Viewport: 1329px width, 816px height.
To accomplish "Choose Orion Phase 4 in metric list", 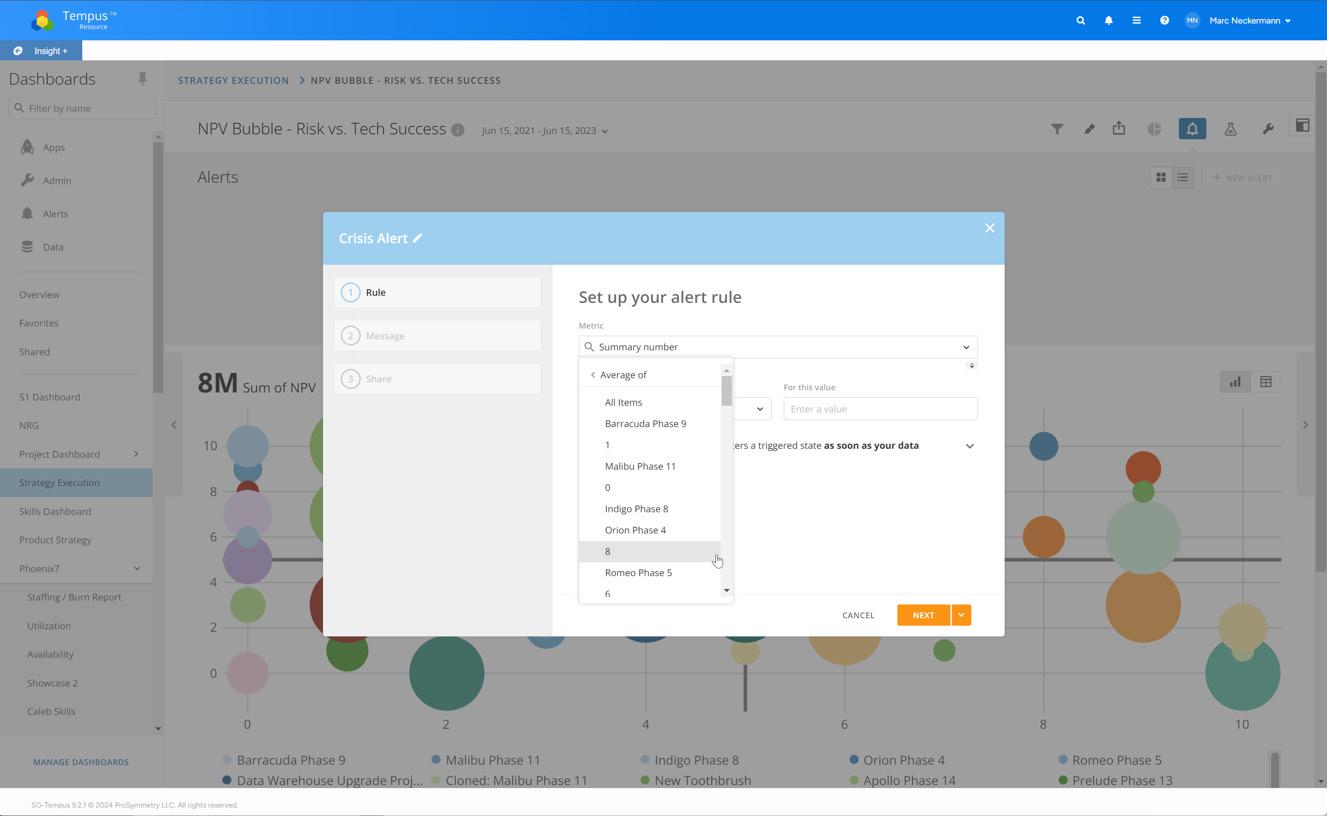I will point(650,530).
